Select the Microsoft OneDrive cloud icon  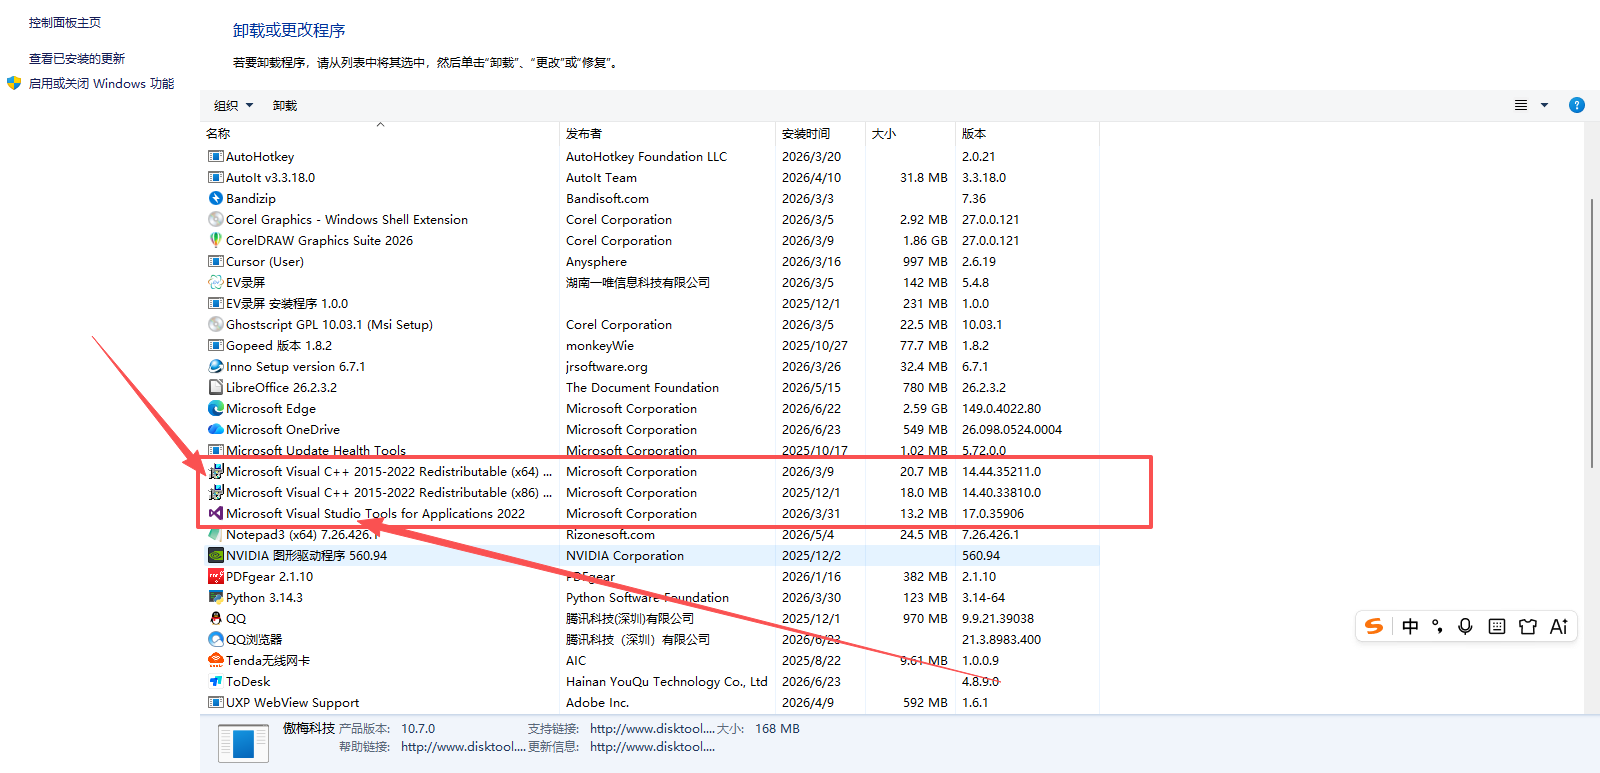(215, 429)
